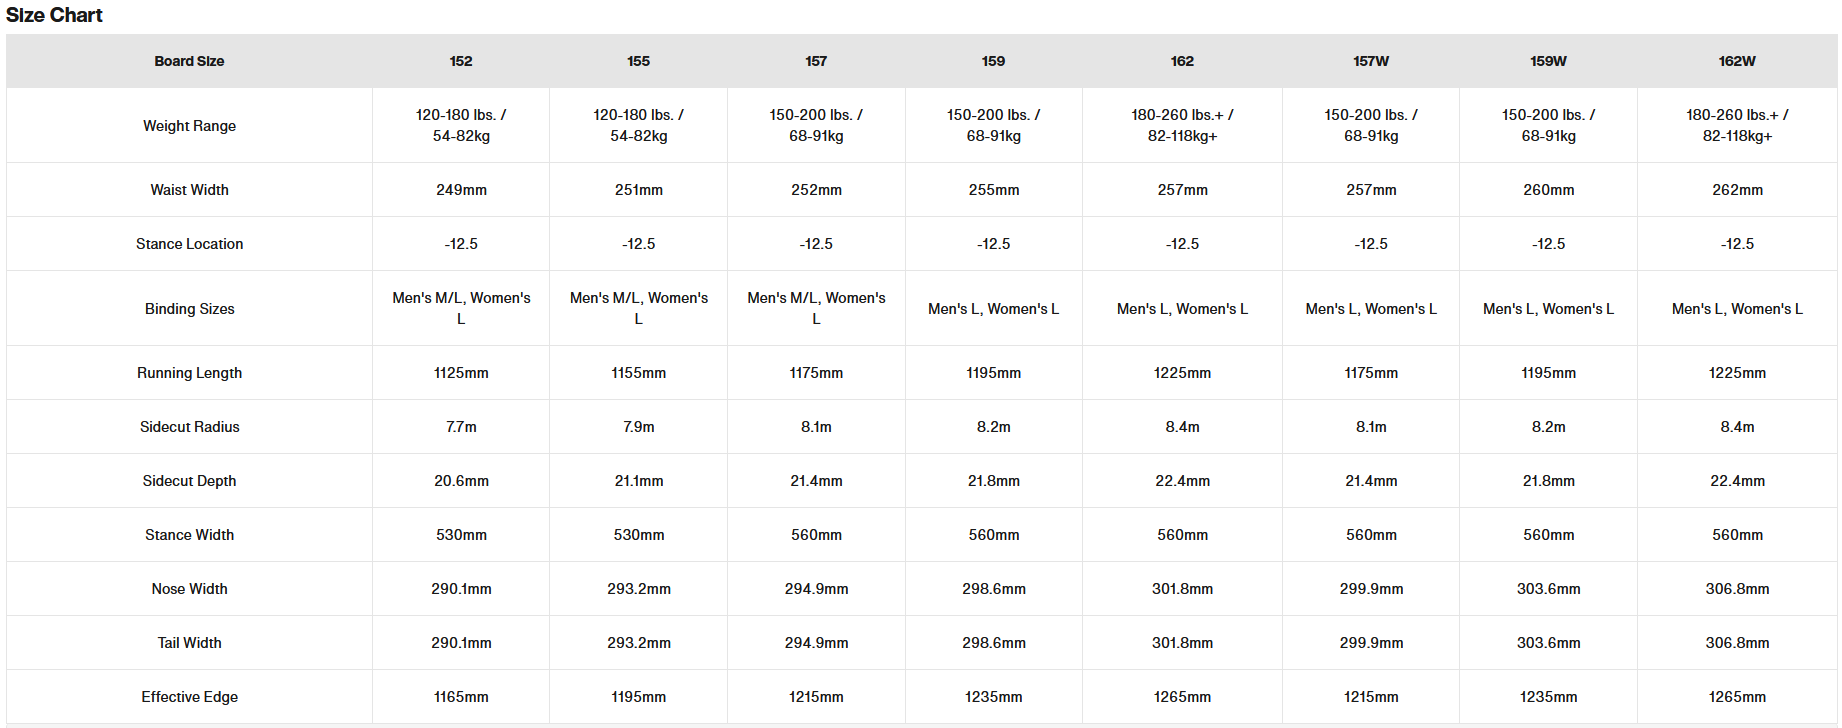Select the Stance Location row label

click(189, 244)
